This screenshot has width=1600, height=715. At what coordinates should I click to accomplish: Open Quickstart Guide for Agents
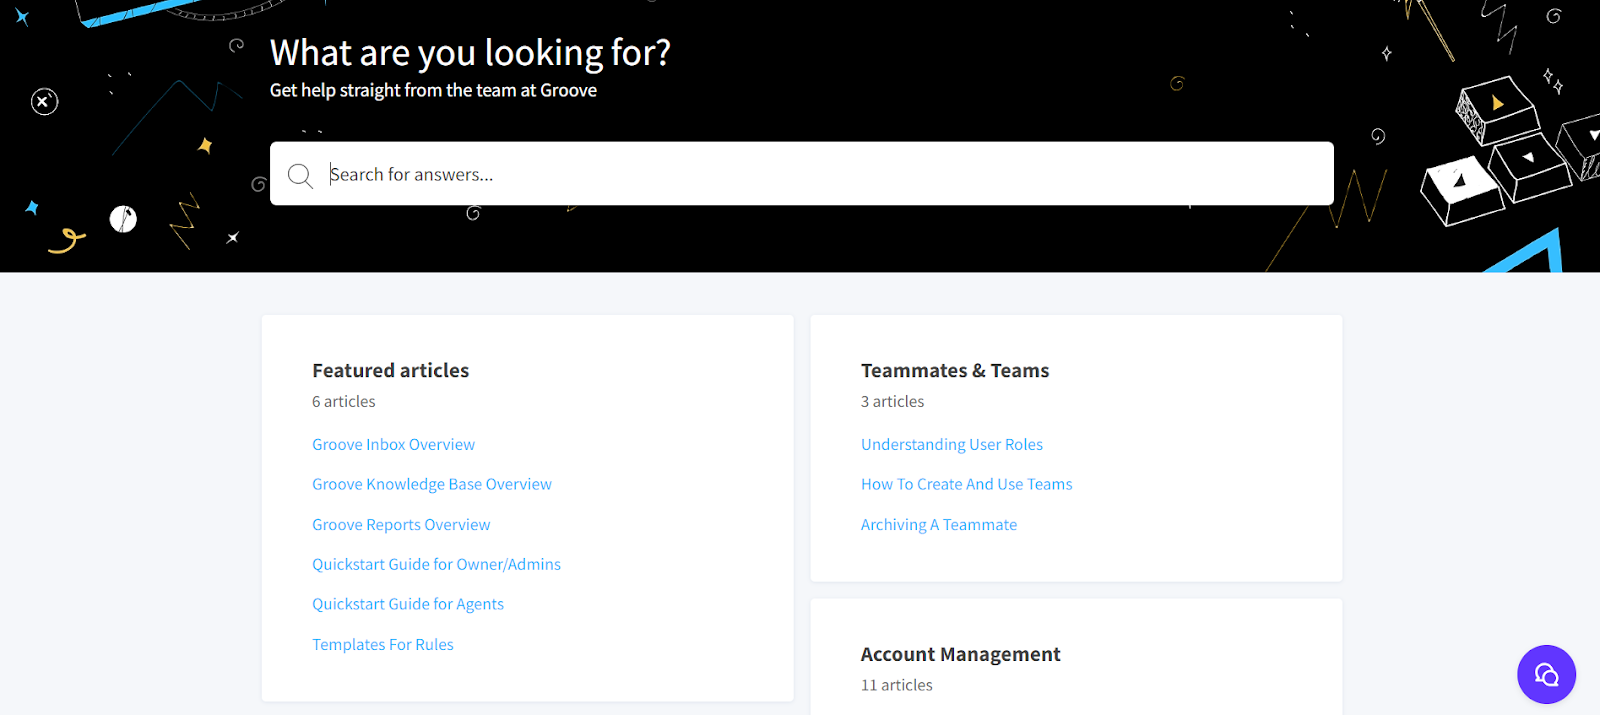click(x=407, y=605)
